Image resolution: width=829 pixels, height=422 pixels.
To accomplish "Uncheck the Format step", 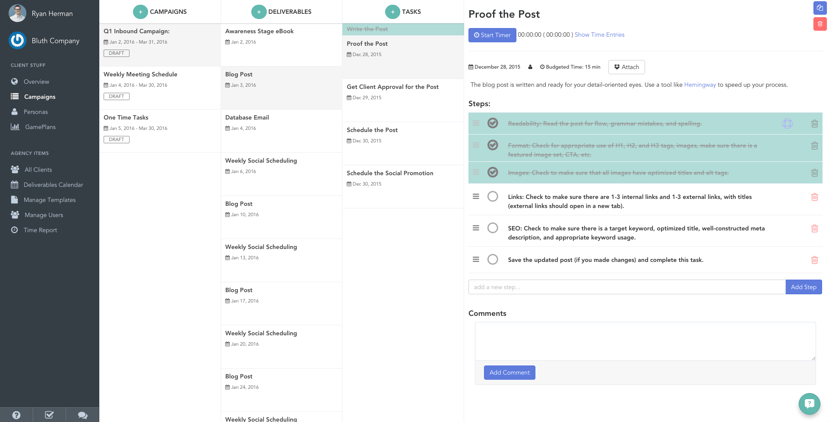I will pos(493,145).
